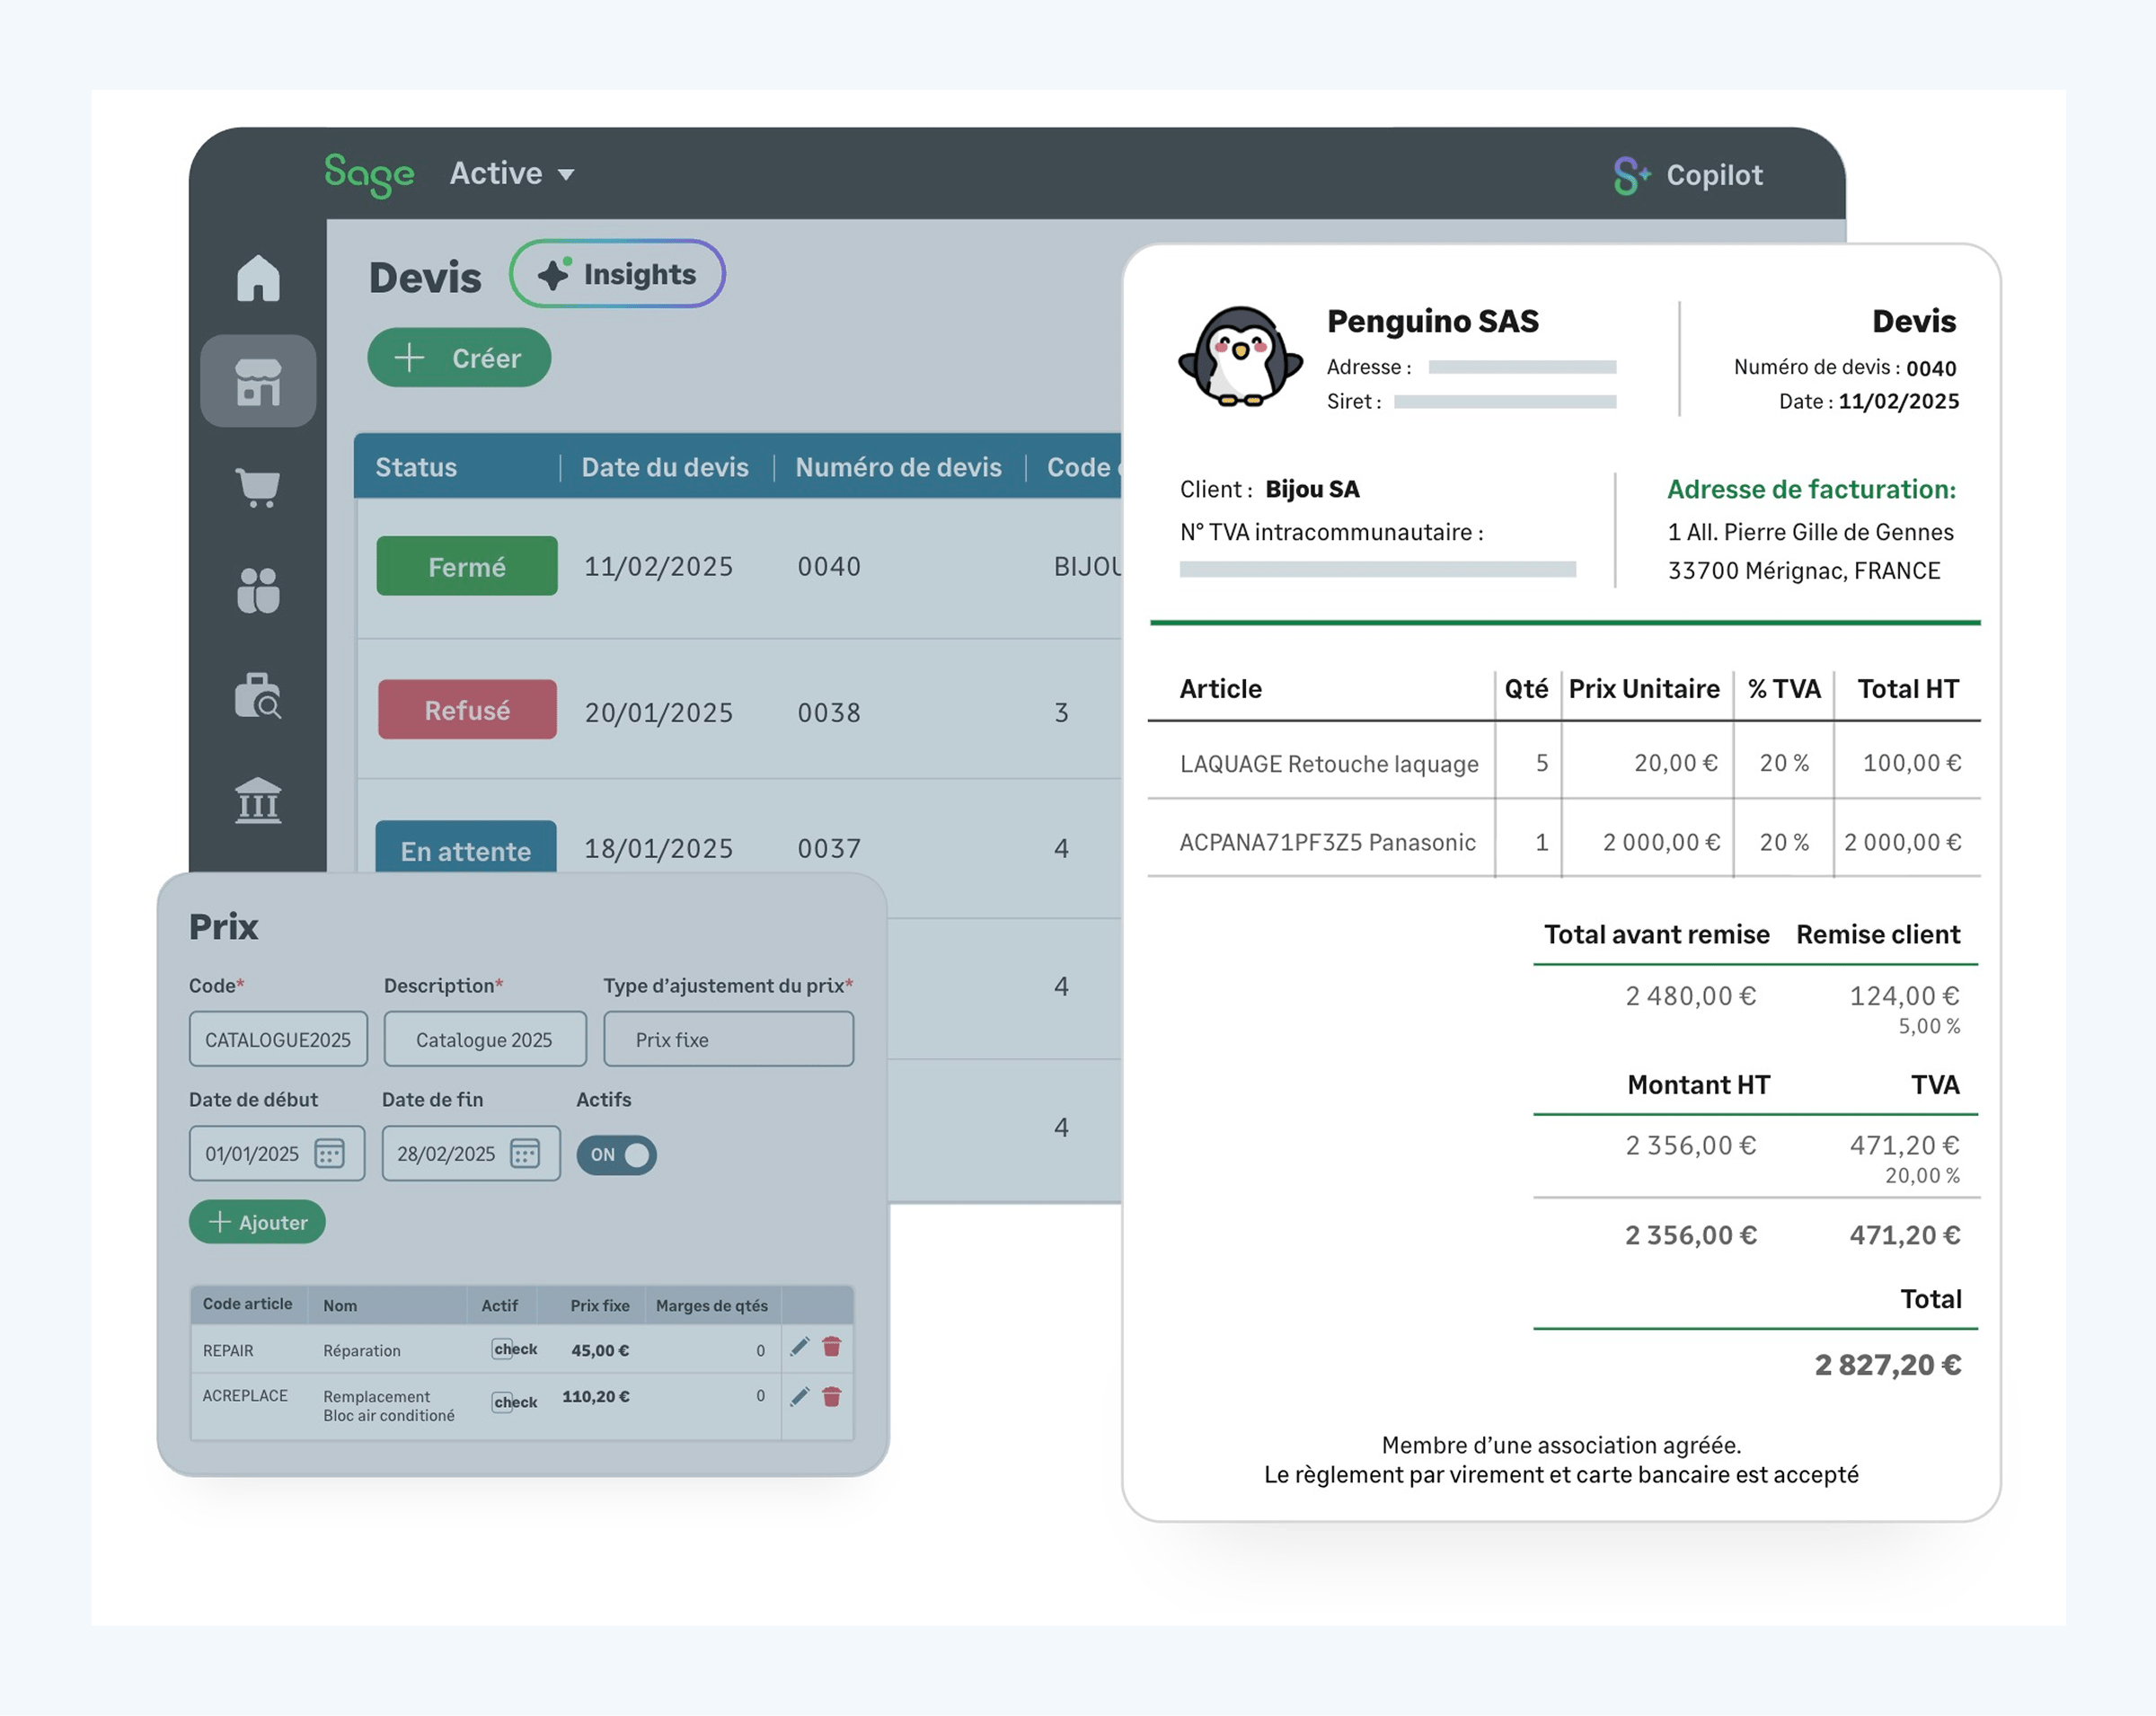
Task: Select the date 18/01/2025 cell
Action: tap(659, 849)
